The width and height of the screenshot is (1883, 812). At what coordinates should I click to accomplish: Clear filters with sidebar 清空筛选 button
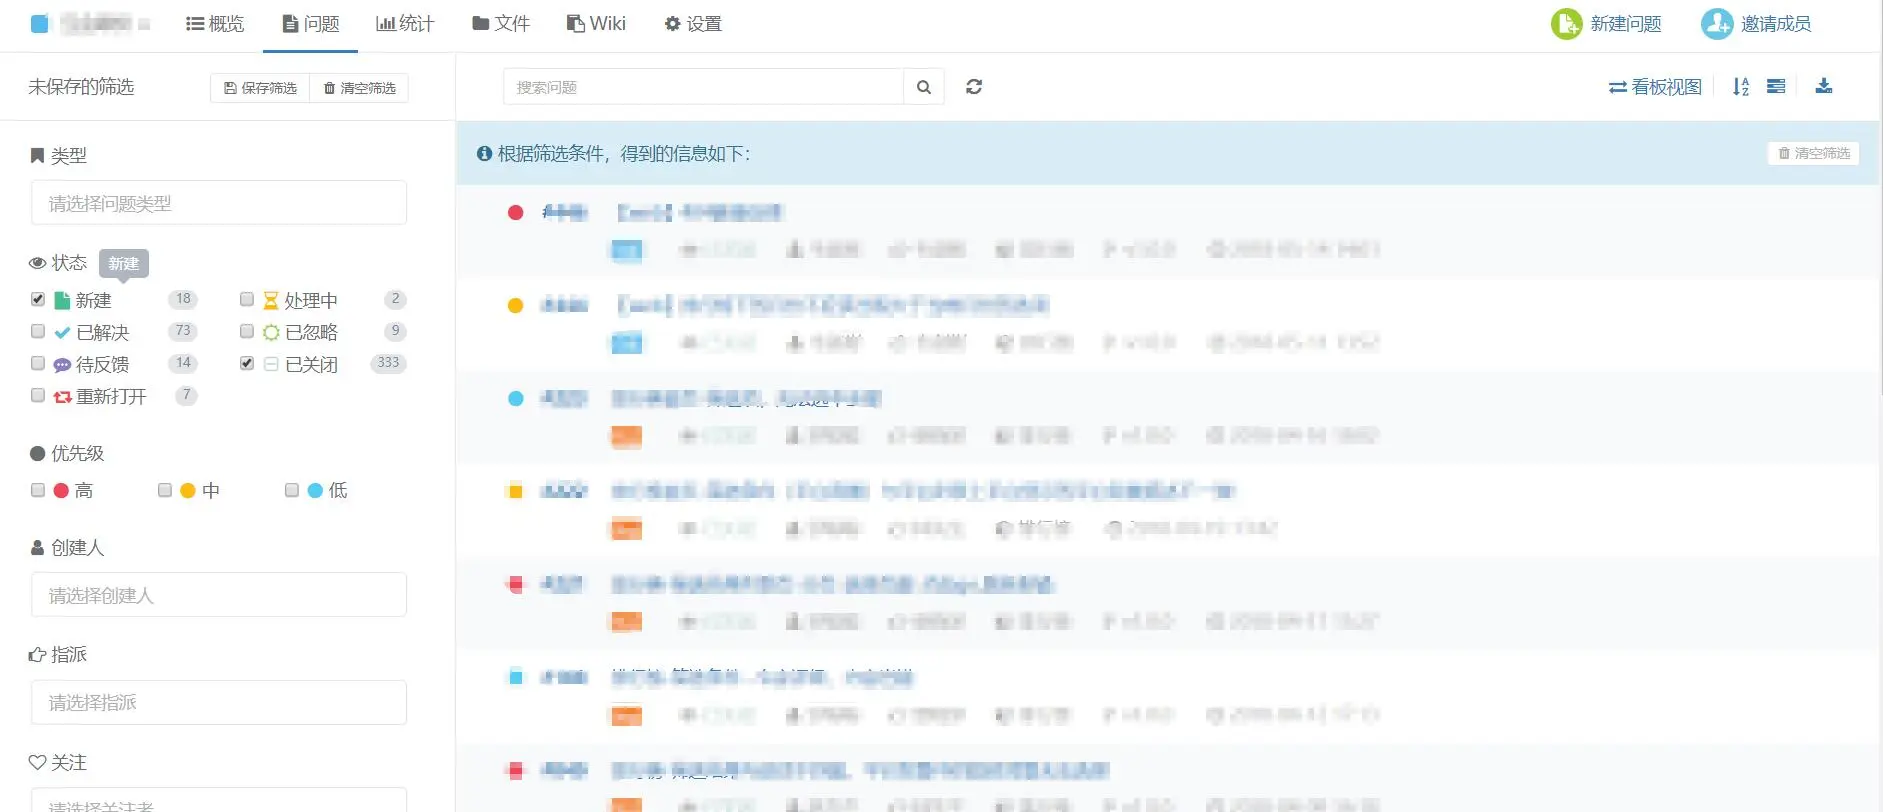click(359, 88)
